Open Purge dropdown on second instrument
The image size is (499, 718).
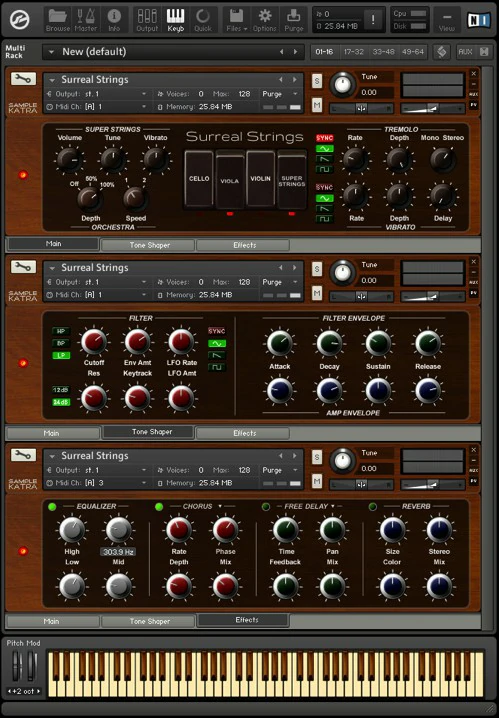pos(295,282)
